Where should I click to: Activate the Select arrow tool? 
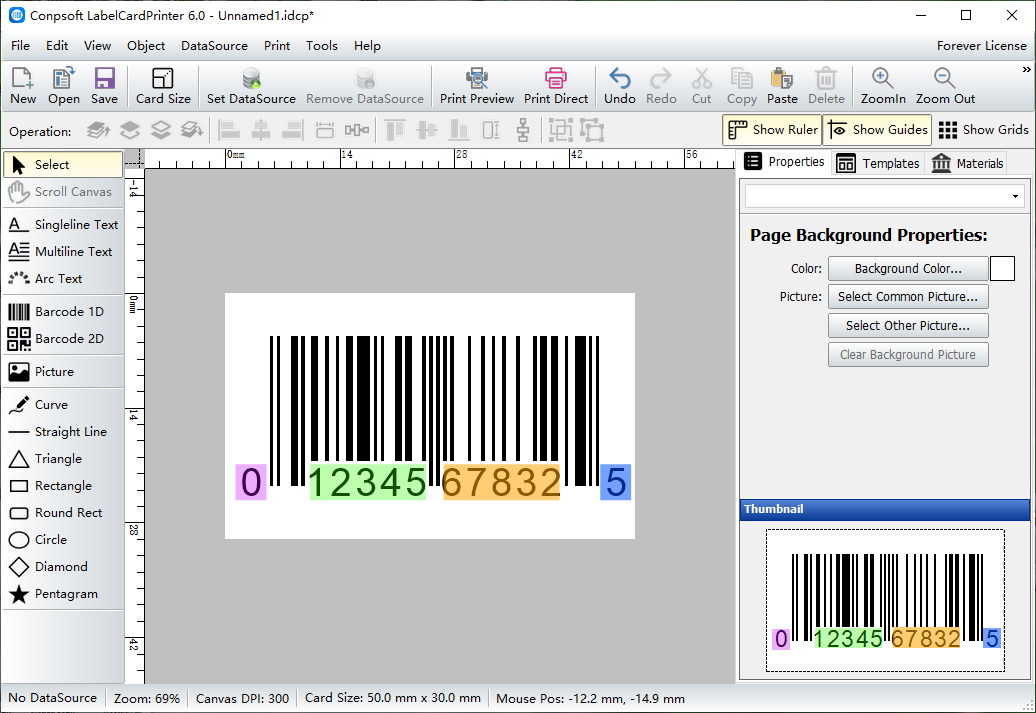click(x=63, y=165)
